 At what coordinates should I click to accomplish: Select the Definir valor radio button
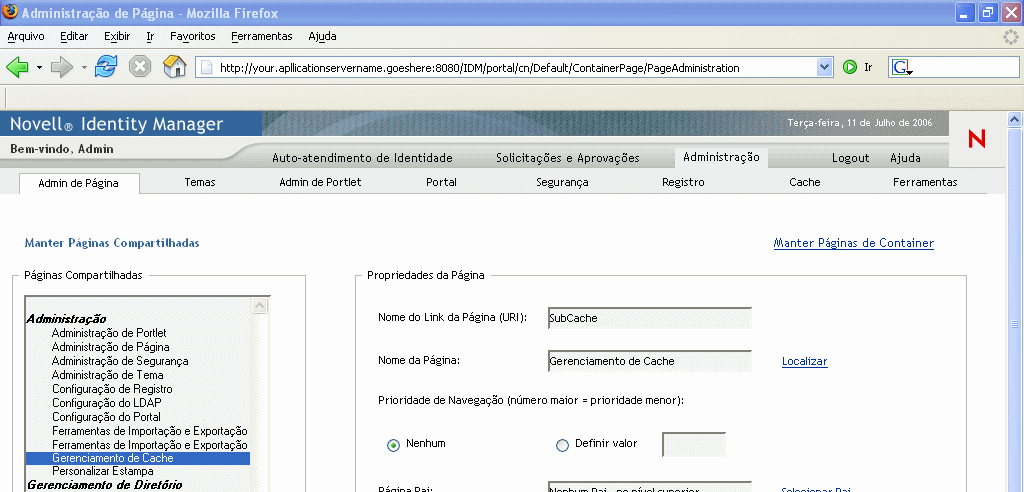click(x=562, y=445)
